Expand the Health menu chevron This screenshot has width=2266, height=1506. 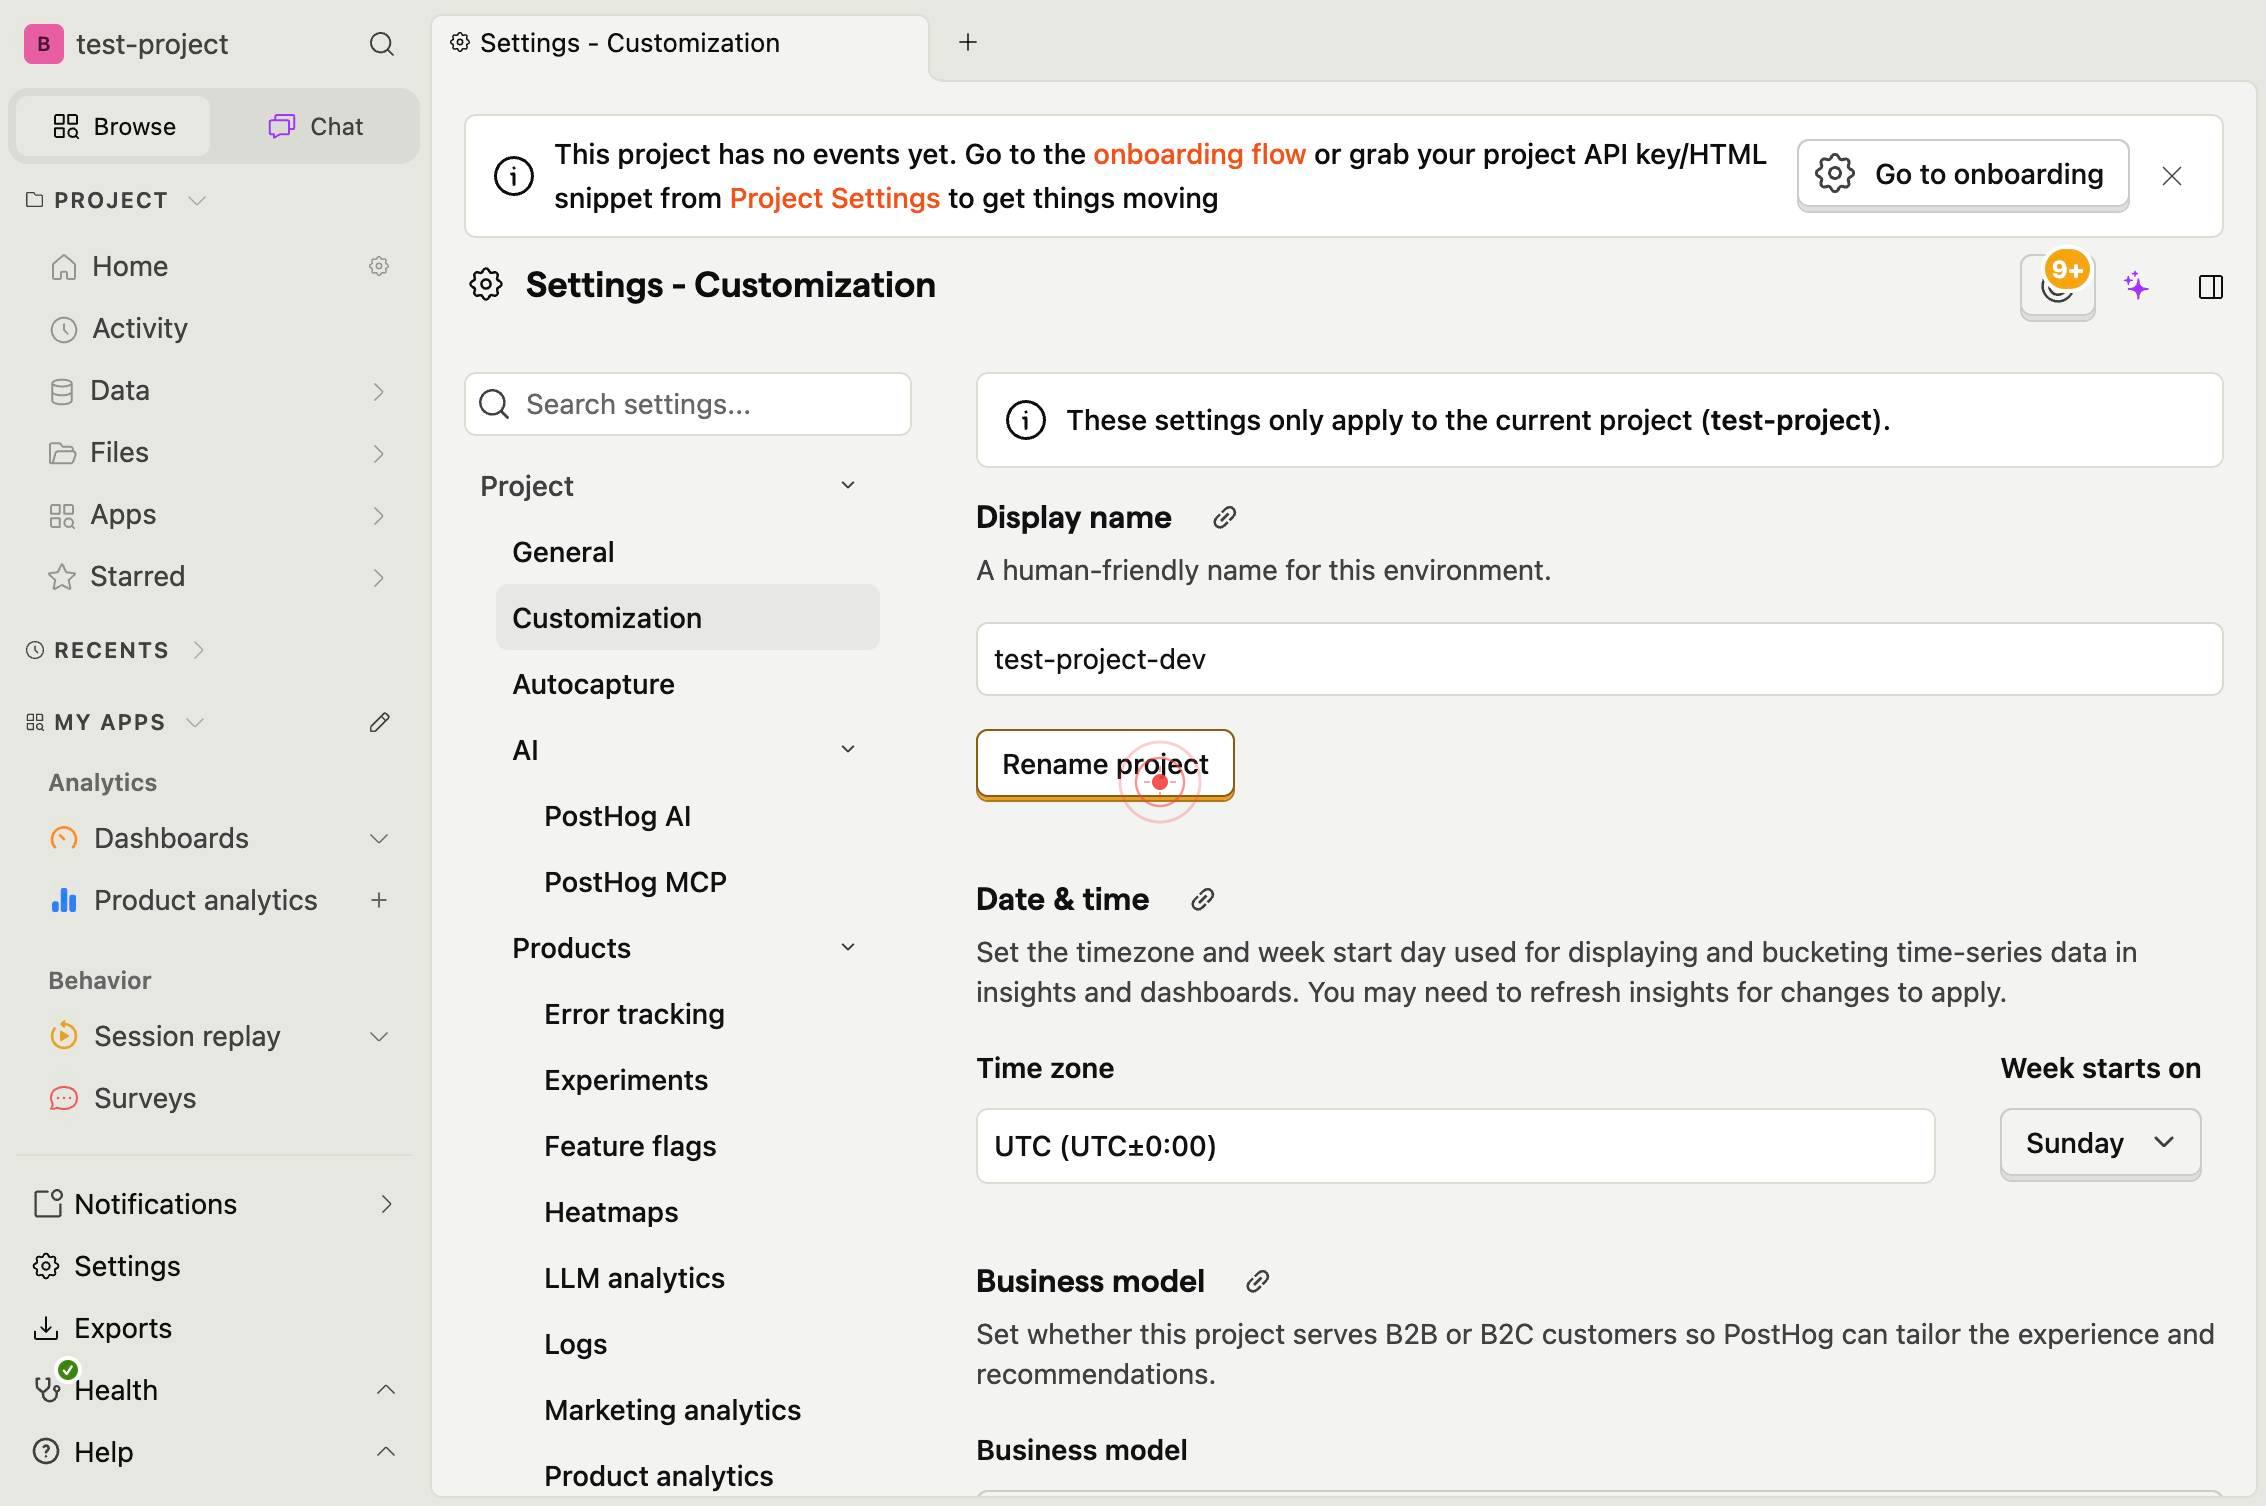(x=386, y=1390)
